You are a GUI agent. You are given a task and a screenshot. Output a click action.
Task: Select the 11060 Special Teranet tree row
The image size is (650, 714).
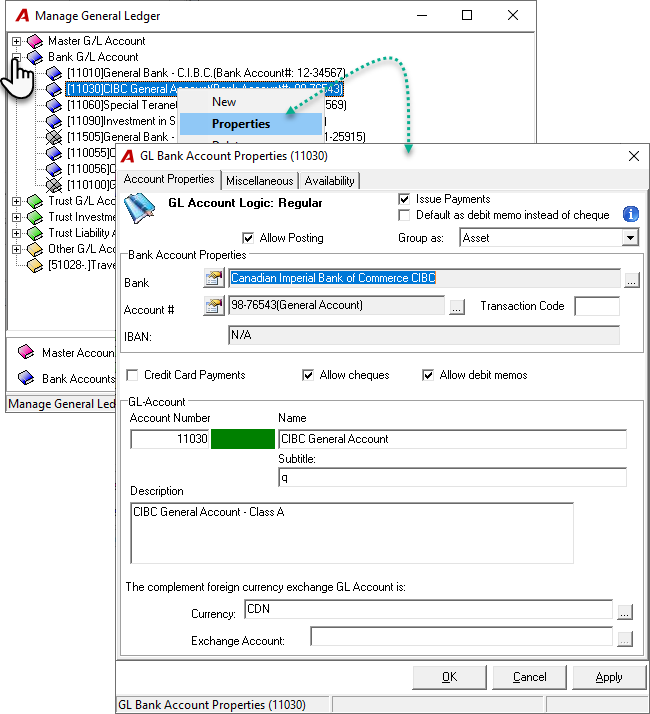click(x=206, y=105)
